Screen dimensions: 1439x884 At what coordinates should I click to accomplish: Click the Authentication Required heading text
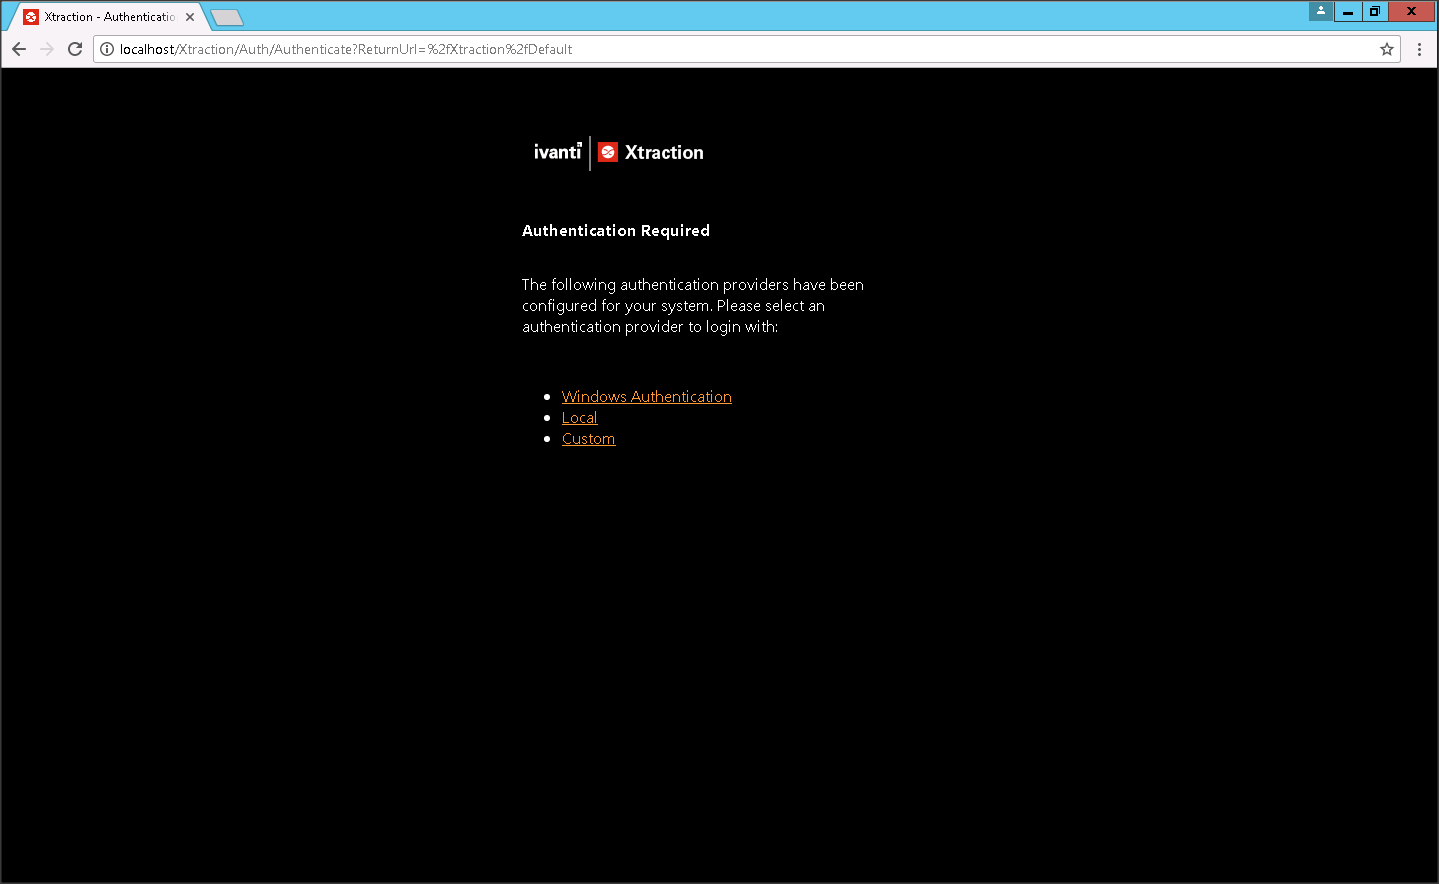615,231
